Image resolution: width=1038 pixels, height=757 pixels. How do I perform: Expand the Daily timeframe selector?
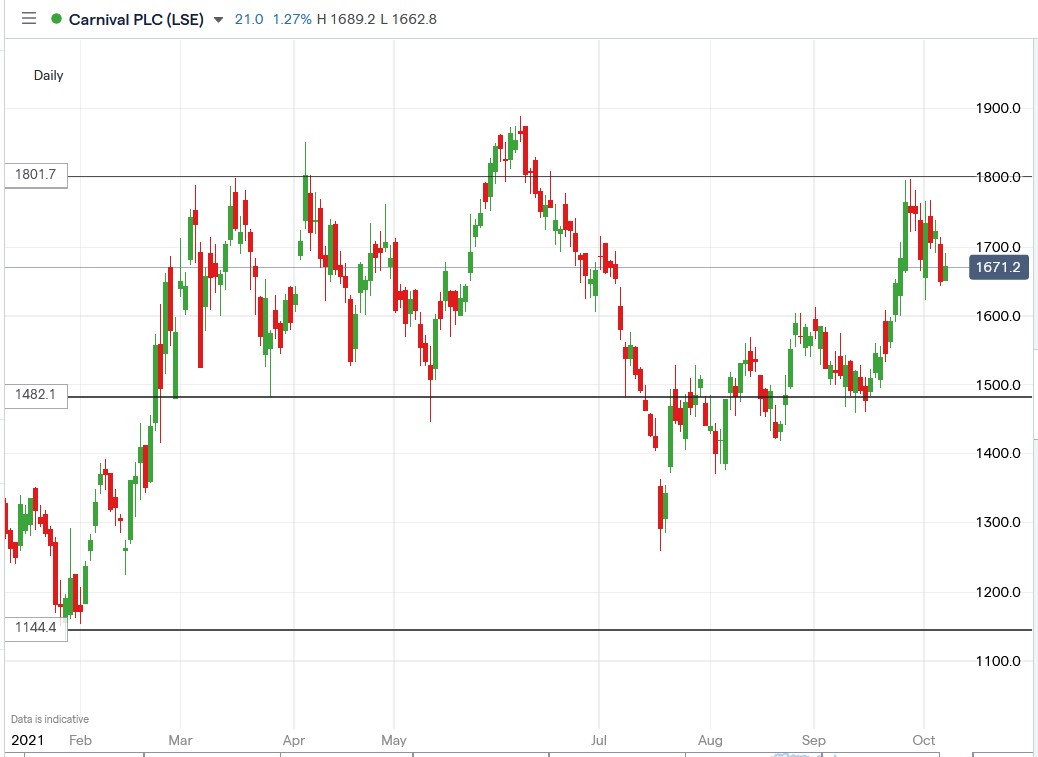(x=47, y=75)
